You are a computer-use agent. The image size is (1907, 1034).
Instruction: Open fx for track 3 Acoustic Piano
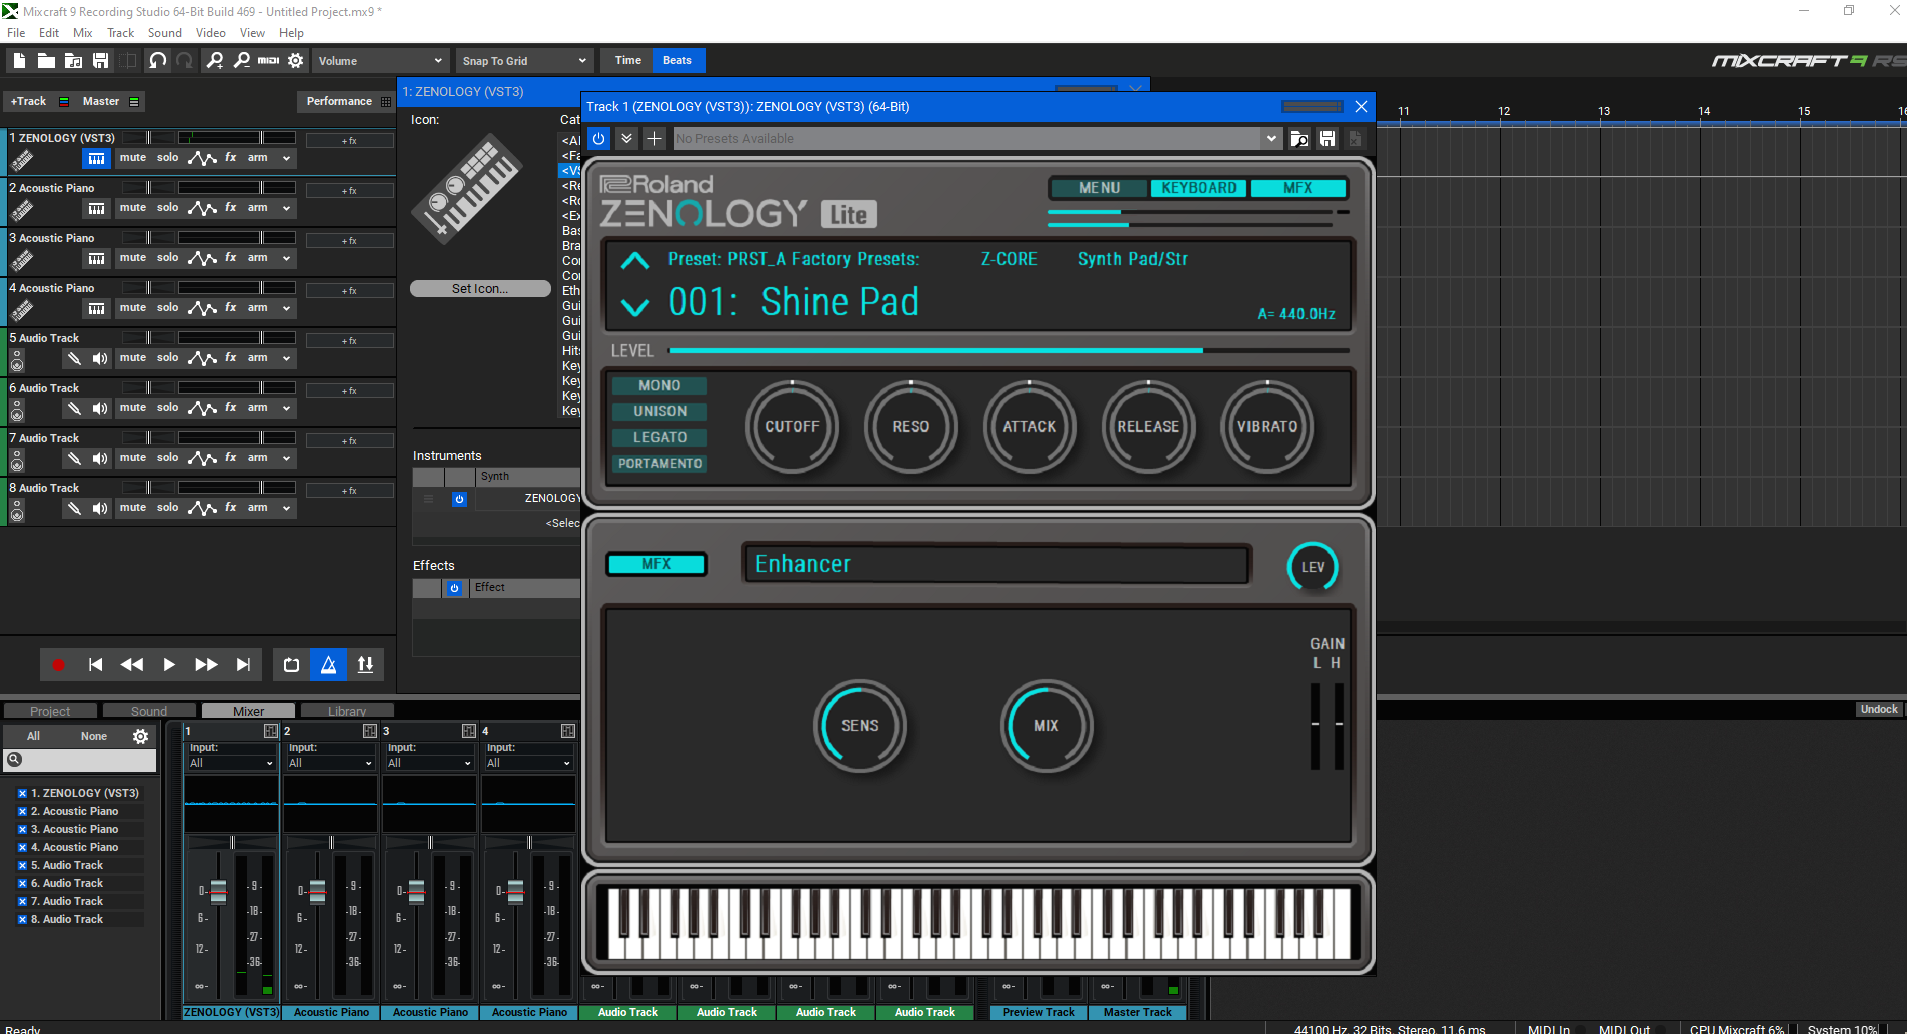tap(231, 258)
